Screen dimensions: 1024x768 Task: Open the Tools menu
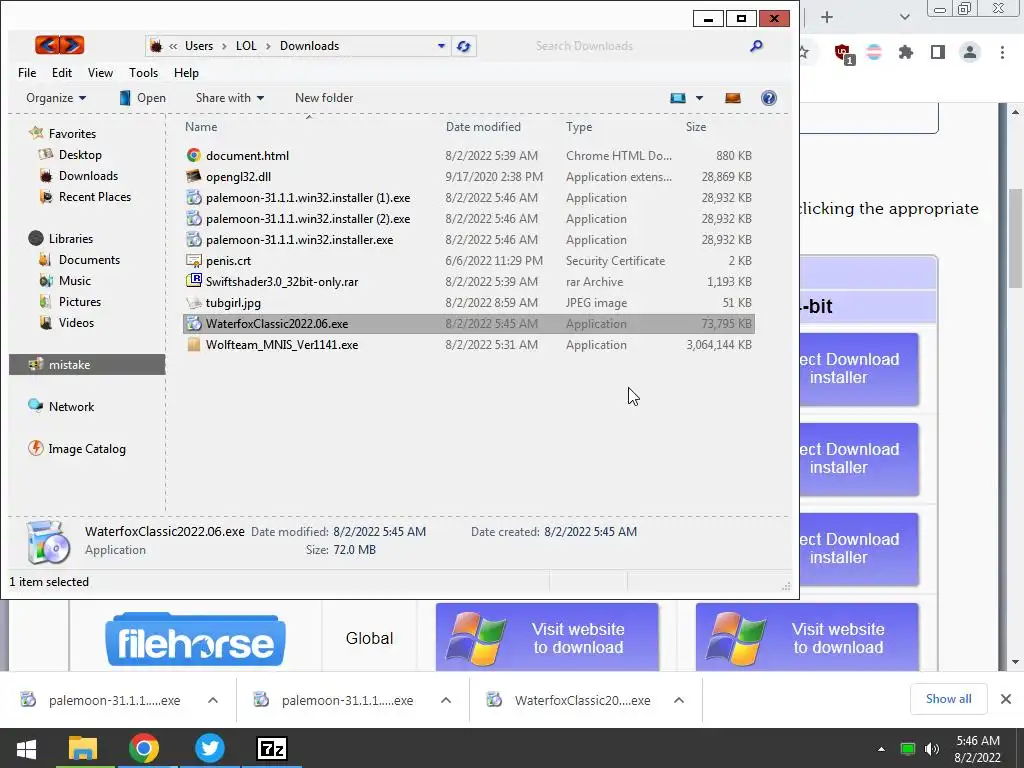click(143, 72)
